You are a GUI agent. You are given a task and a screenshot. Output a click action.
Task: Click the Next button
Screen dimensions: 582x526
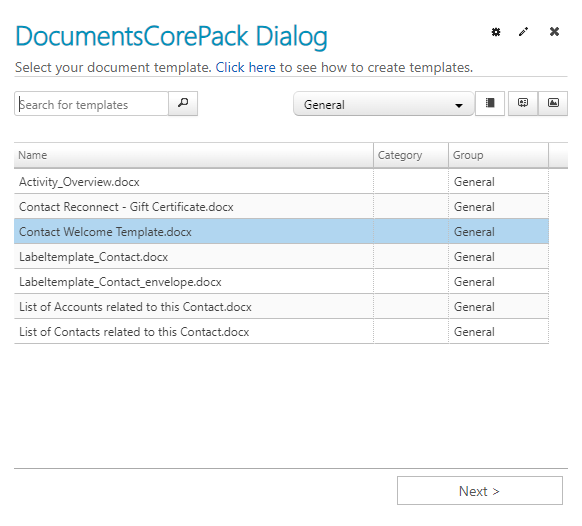coord(480,491)
